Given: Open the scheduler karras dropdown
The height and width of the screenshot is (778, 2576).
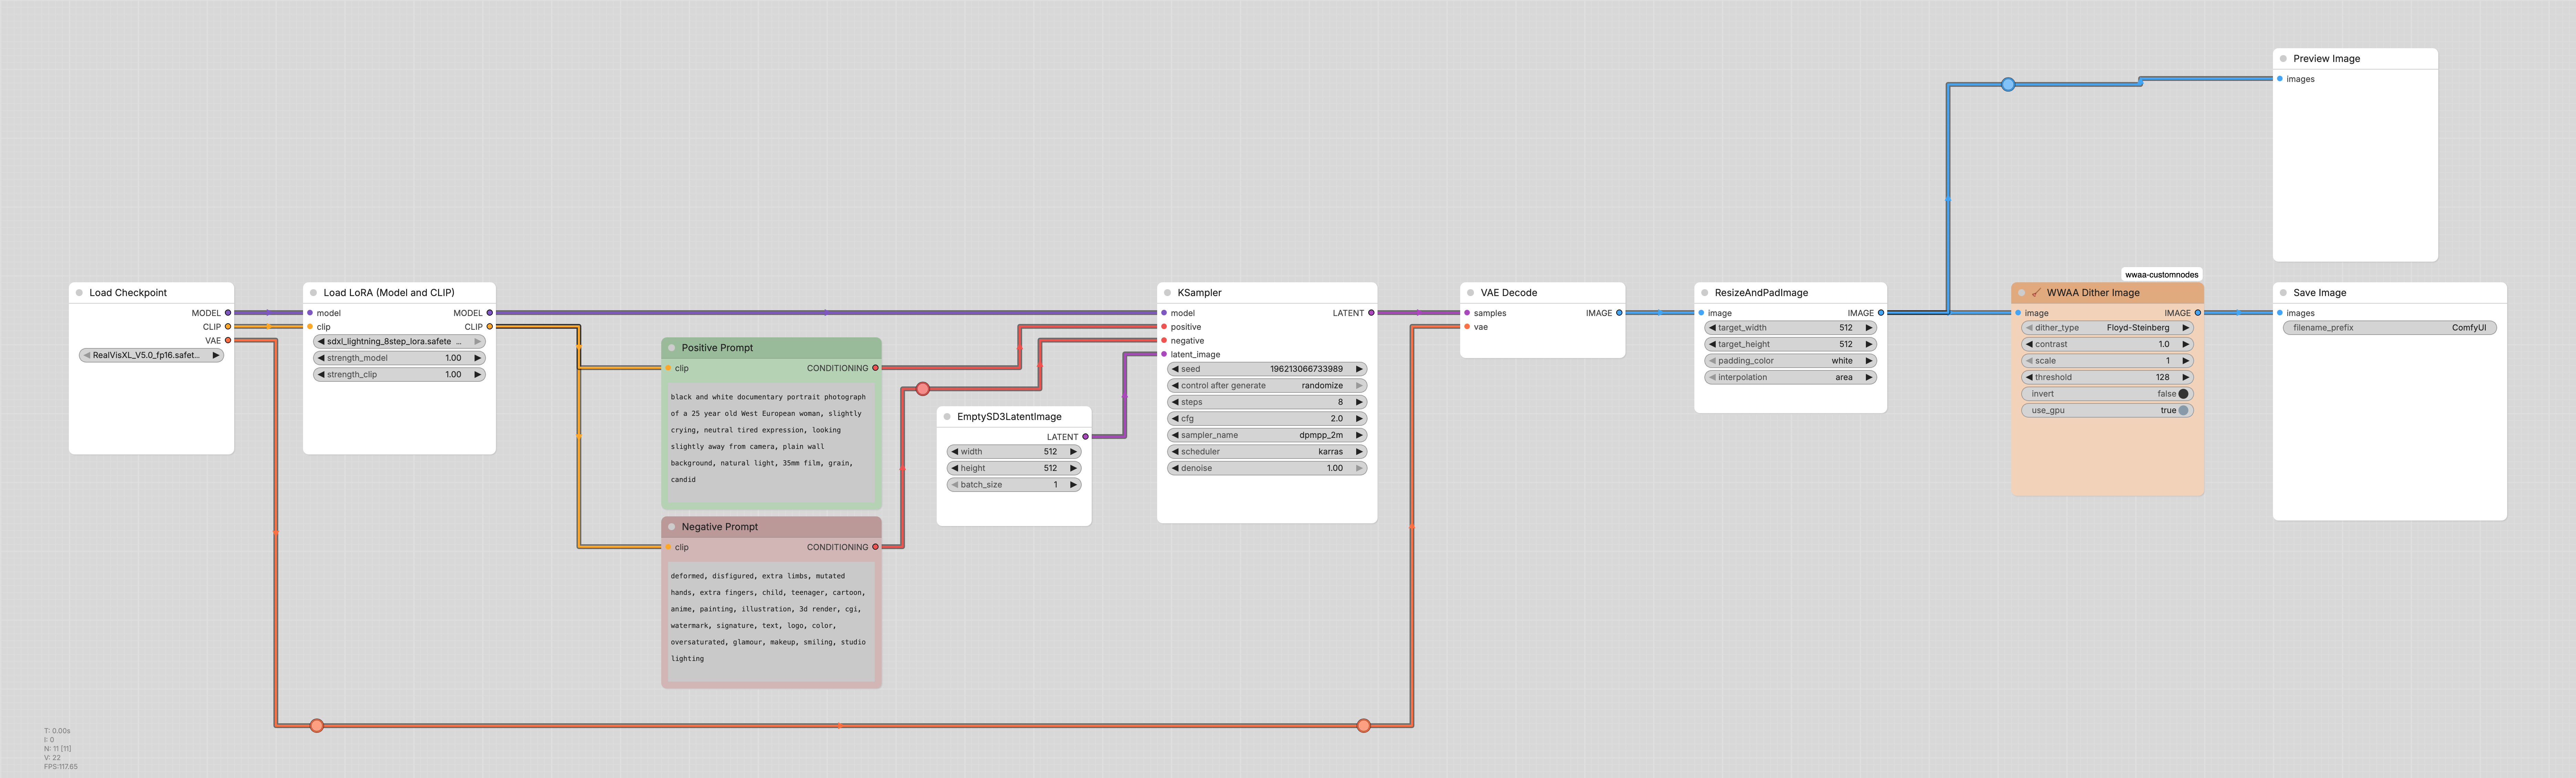Looking at the screenshot, I should coord(1267,452).
